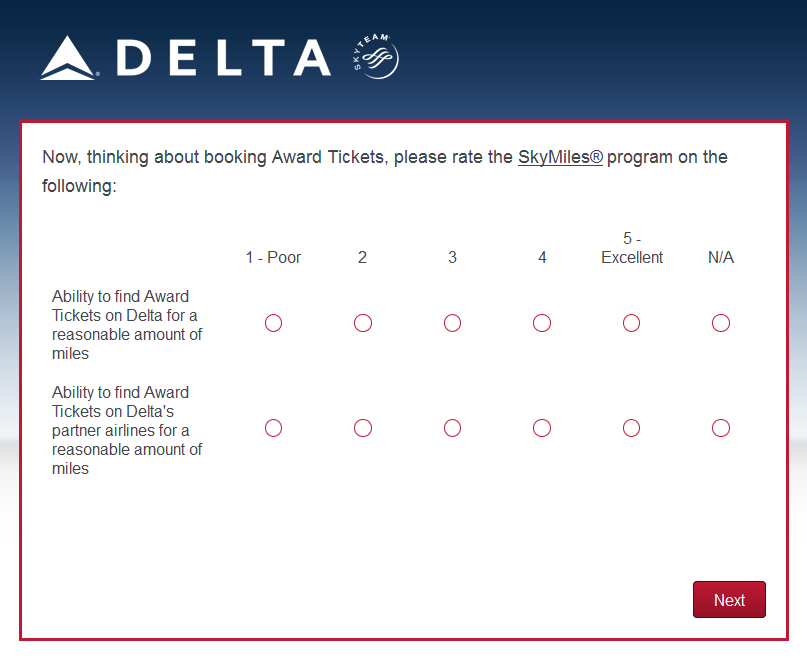Rate Delta award tickets as 1 - Poor

click(273, 323)
